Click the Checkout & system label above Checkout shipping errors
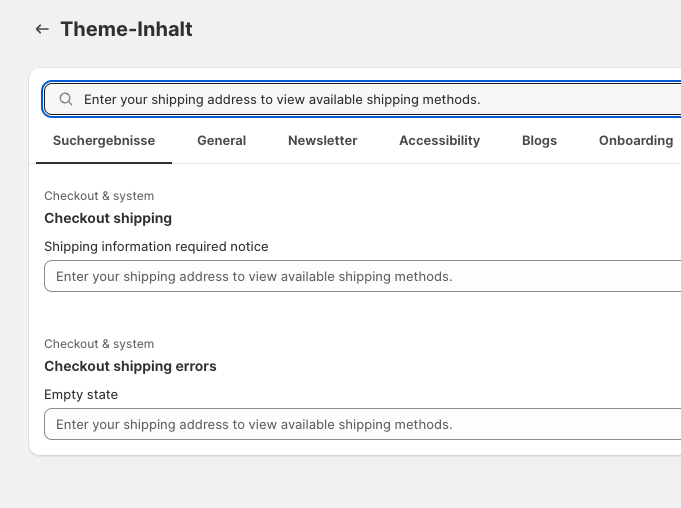Viewport: 681px width, 508px height. coord(99,344)
